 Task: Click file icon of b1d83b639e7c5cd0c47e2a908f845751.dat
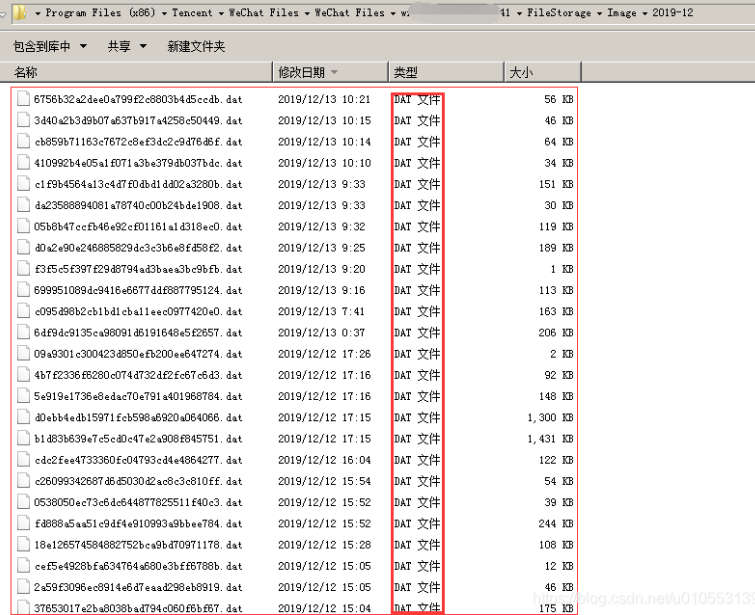pos(23,438)
